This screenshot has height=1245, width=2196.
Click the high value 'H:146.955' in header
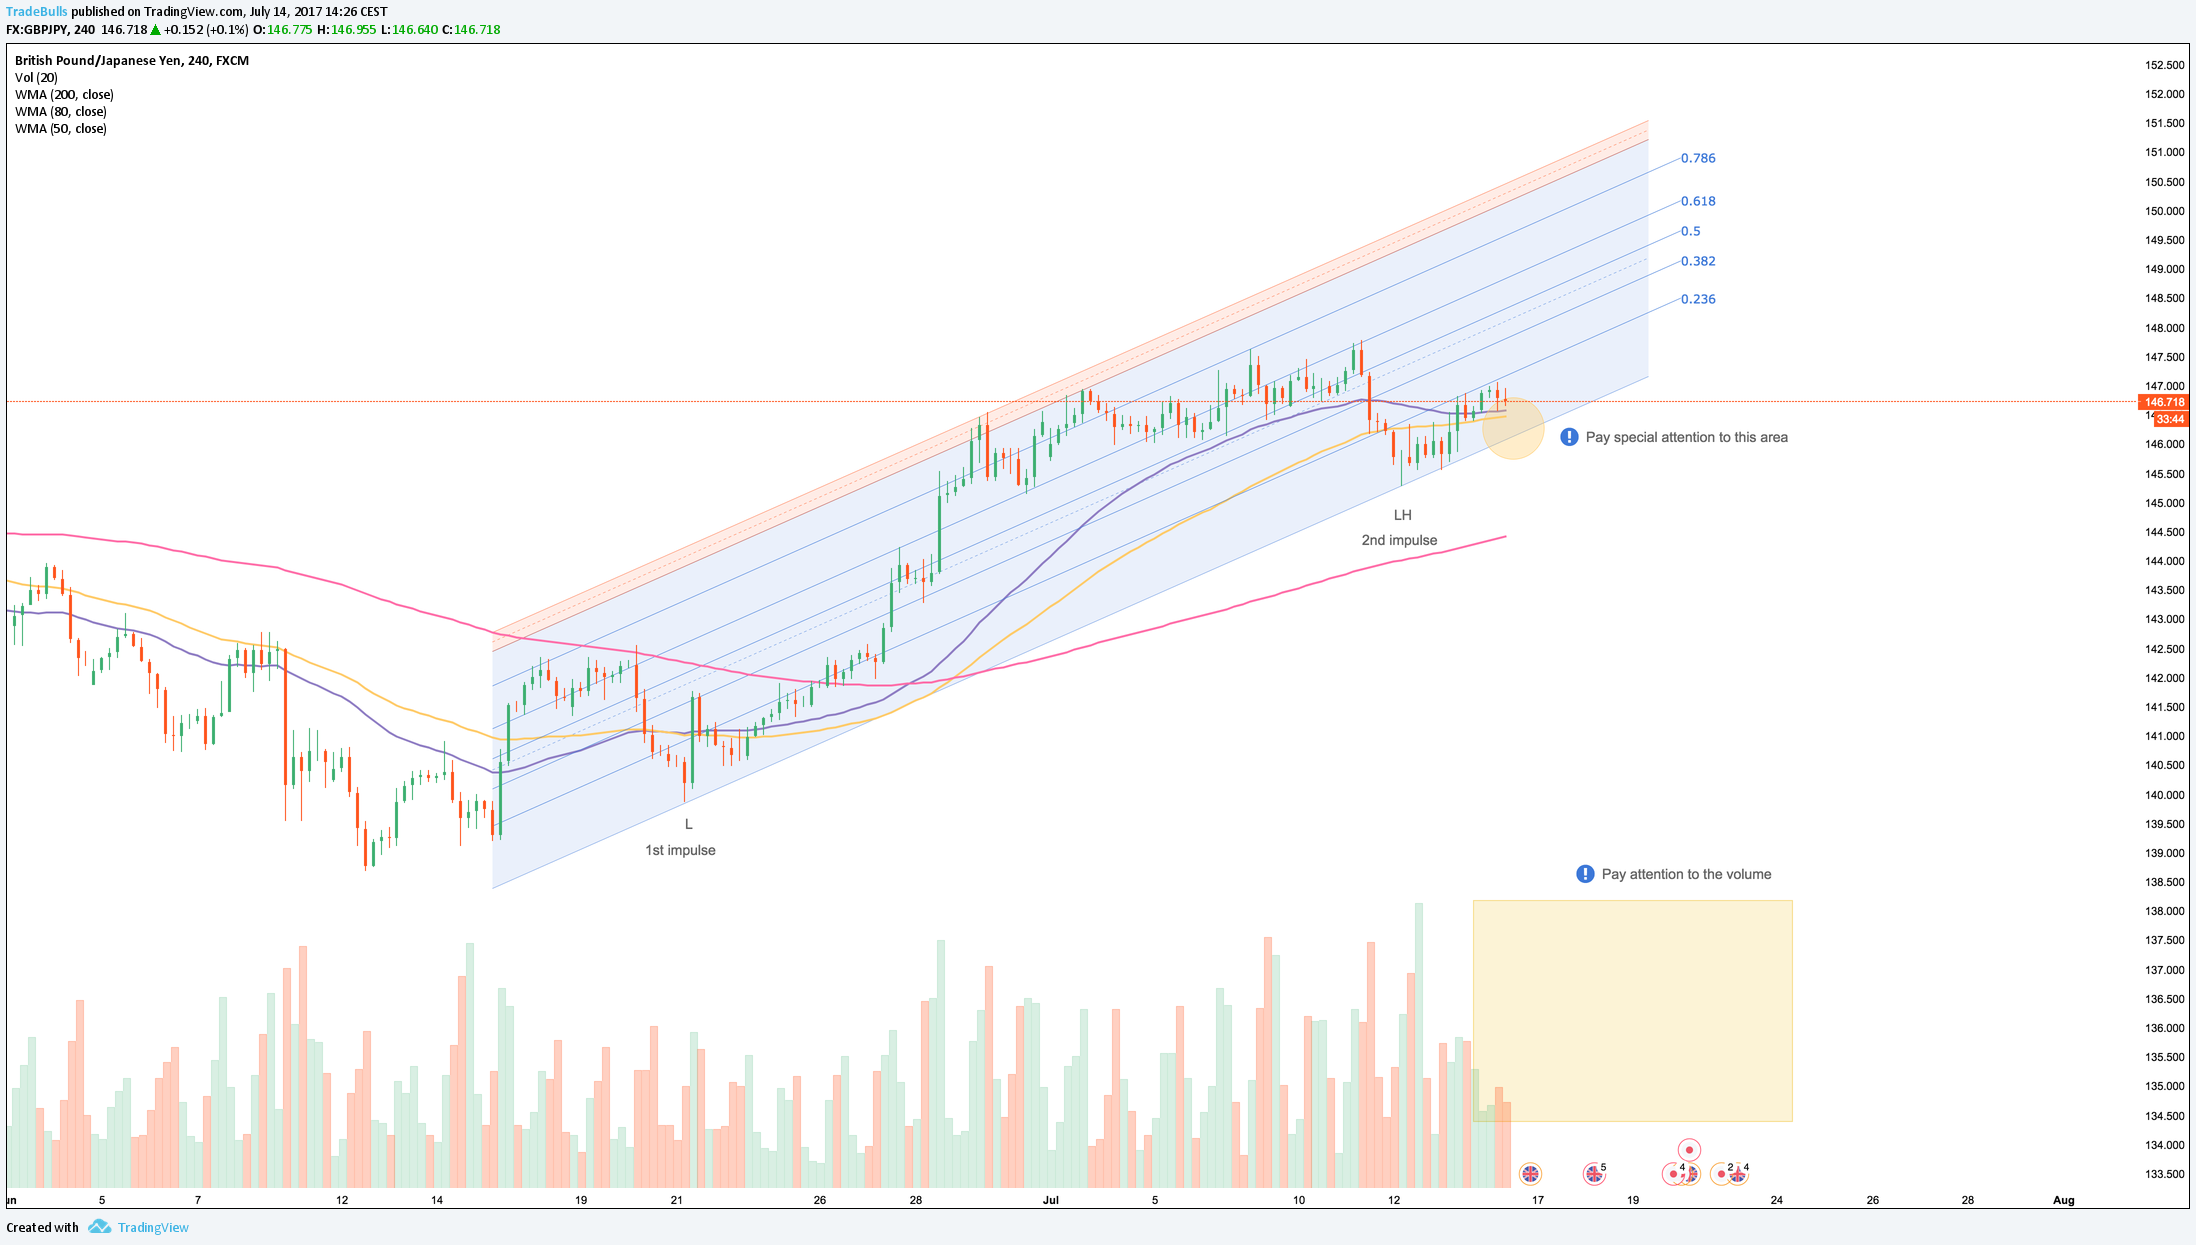click(x=346, y=30)
